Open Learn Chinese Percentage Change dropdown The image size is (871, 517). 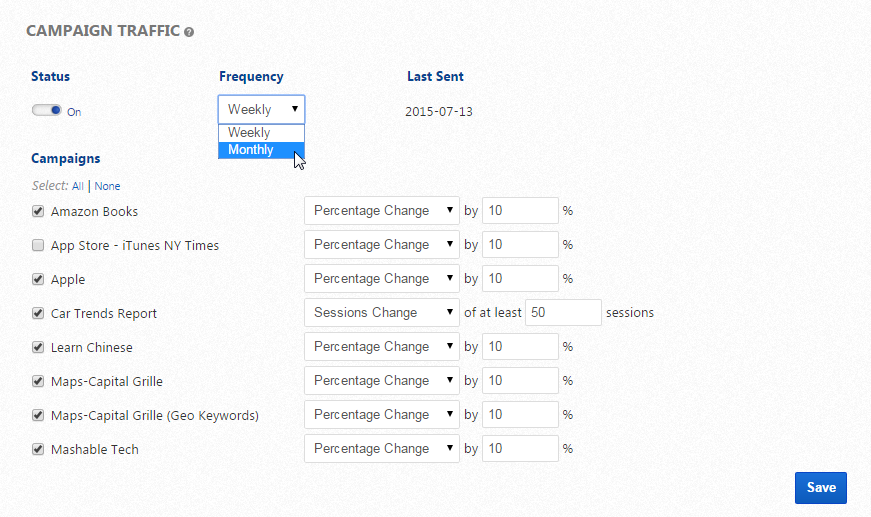[381, 347]
